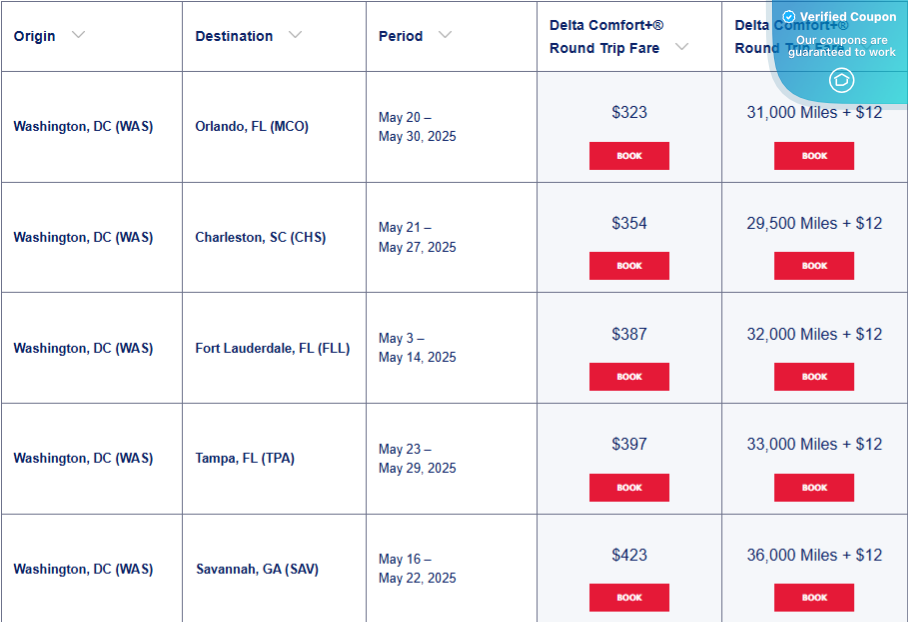Book the $354 Charleston round trip fare

(629, 265)
